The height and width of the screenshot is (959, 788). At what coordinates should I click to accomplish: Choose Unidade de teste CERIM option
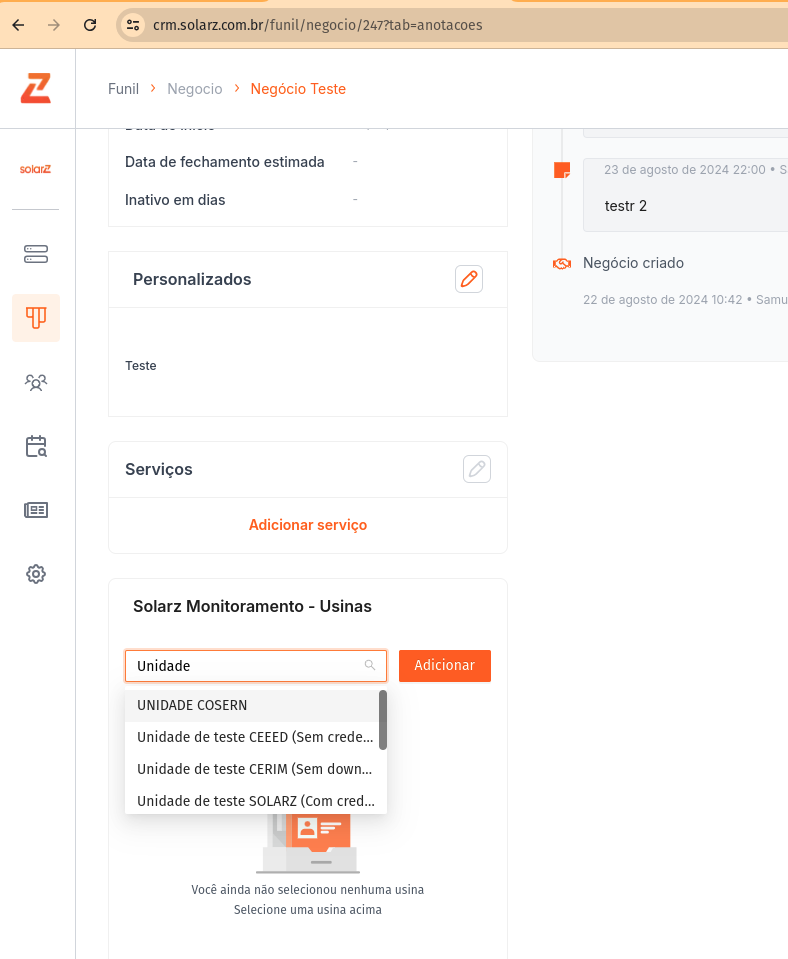[254, 769]
